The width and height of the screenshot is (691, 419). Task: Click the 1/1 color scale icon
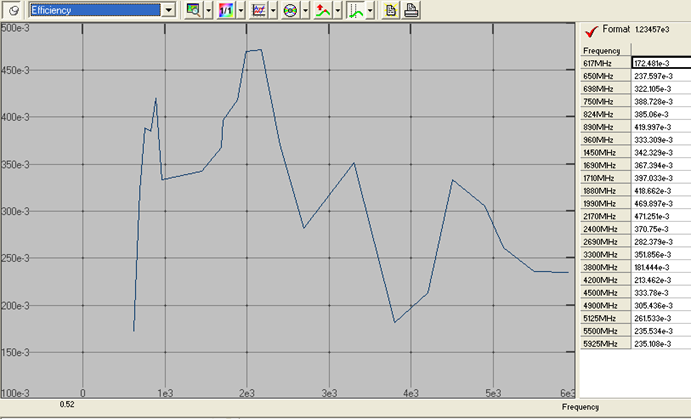pyautogui.click(x=226, y=10)
